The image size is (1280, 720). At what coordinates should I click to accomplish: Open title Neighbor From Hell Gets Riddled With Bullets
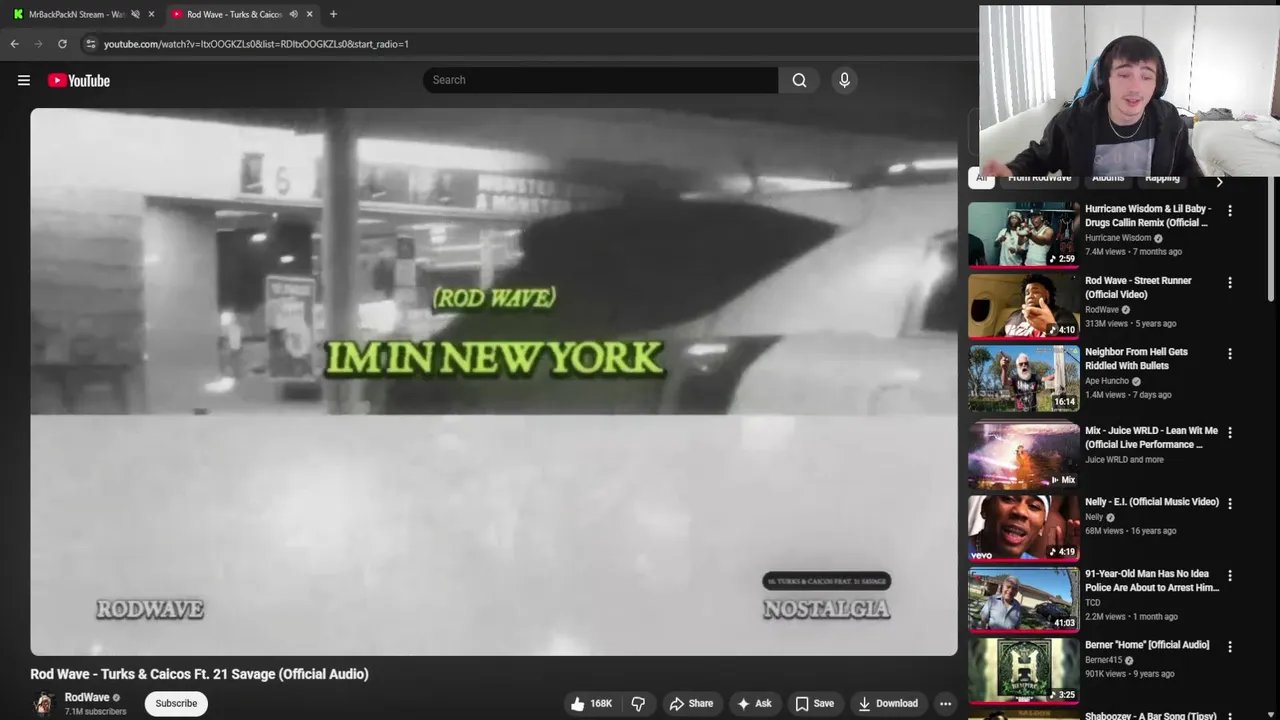pyautogui.click(x=1136, y=359)
